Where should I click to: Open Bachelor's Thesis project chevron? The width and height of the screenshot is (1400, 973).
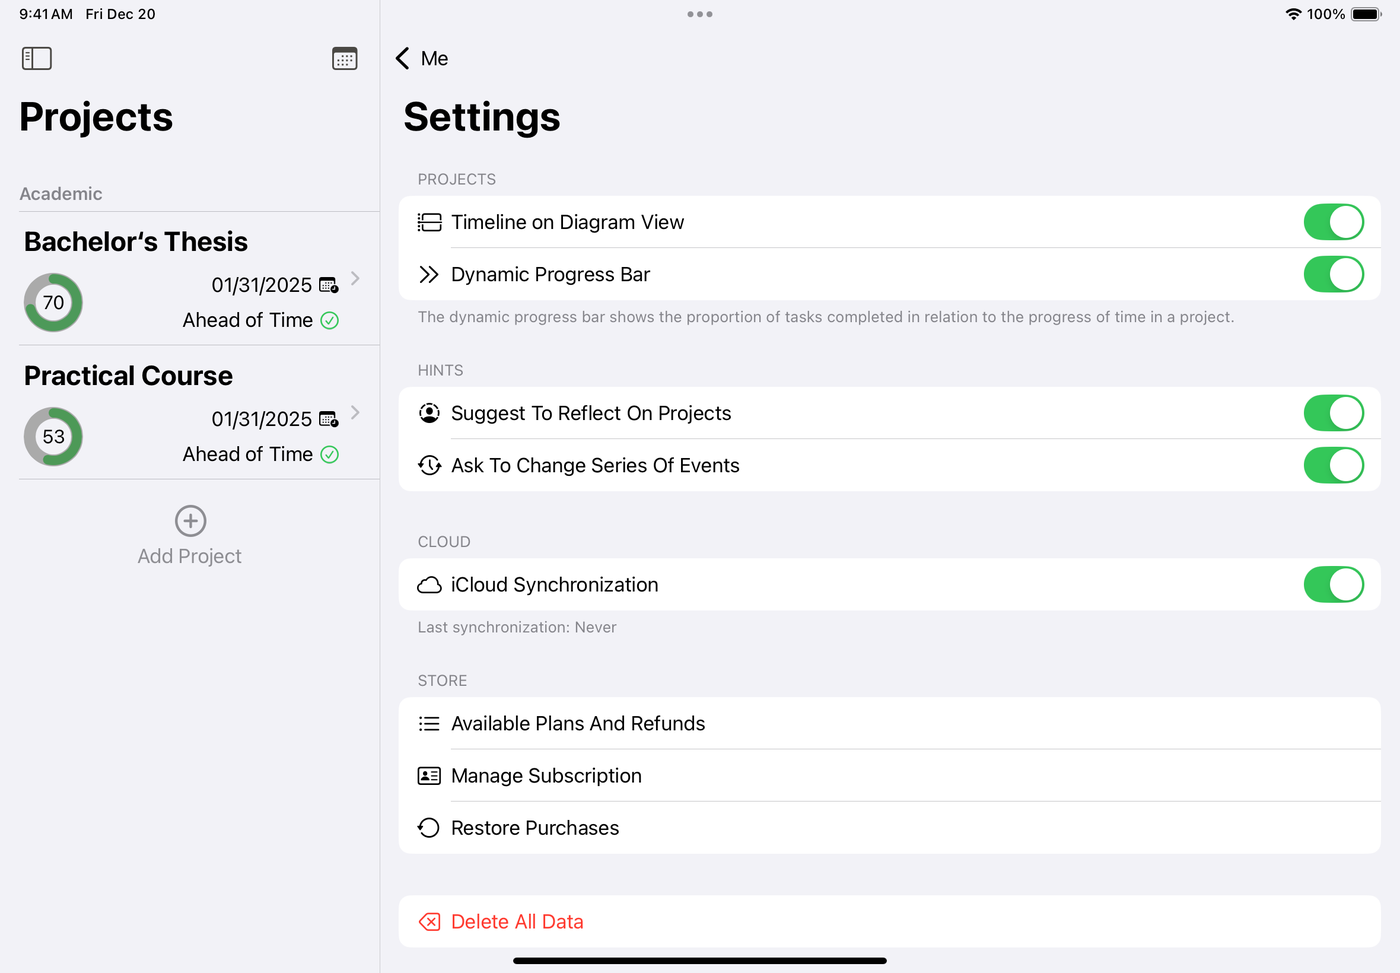coord(355,278)
